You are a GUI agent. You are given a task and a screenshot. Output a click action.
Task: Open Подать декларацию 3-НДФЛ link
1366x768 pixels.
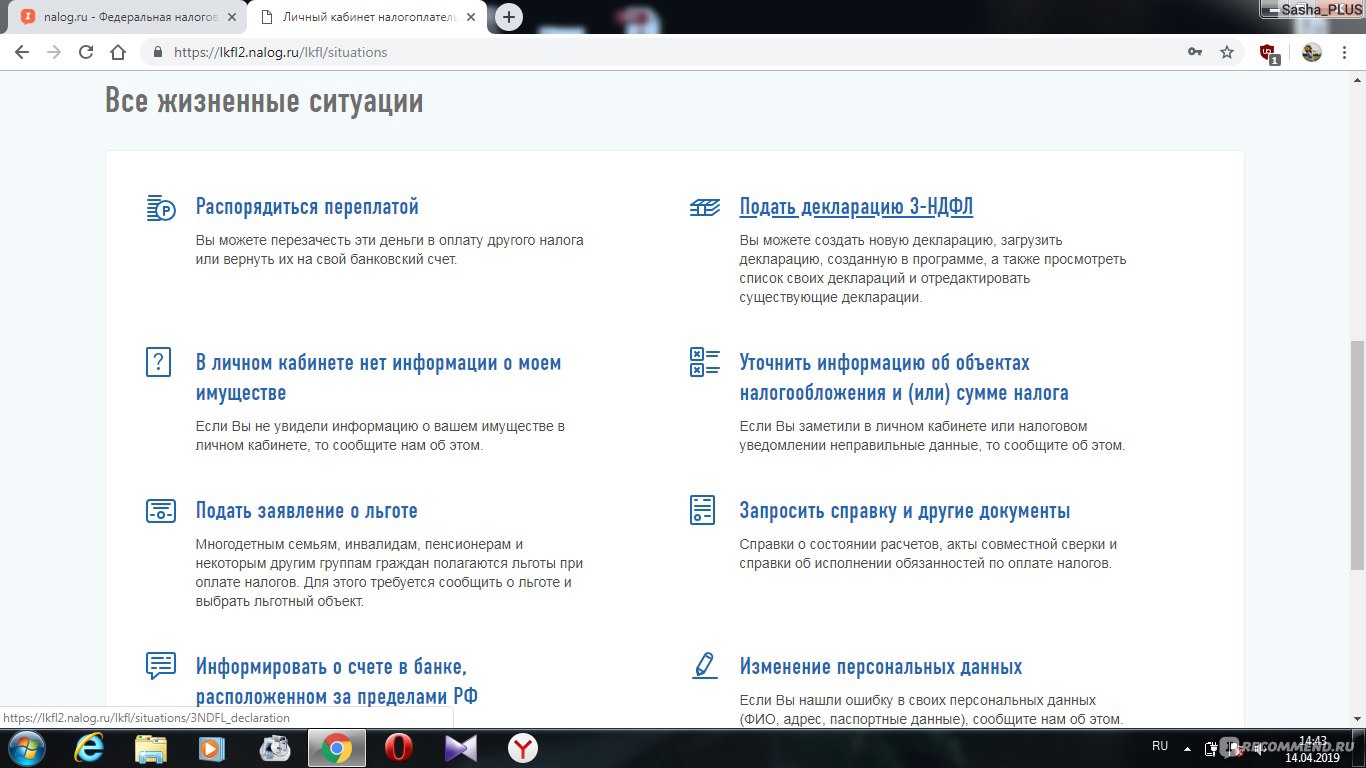coord(856,207)
